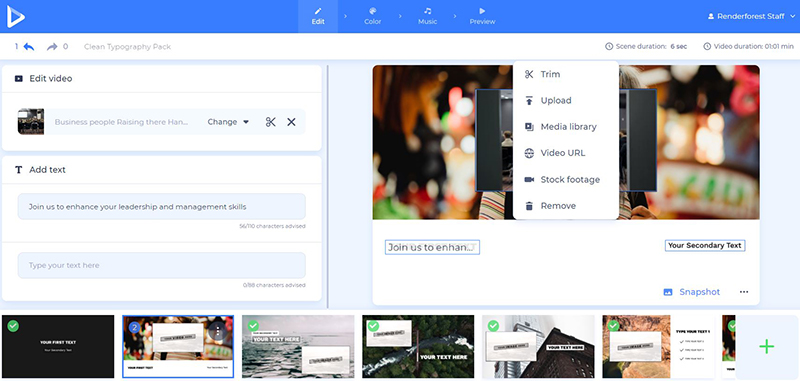Select Remove from the popup menu
Screen dimensions: 800x381
(x=566, y=206)
